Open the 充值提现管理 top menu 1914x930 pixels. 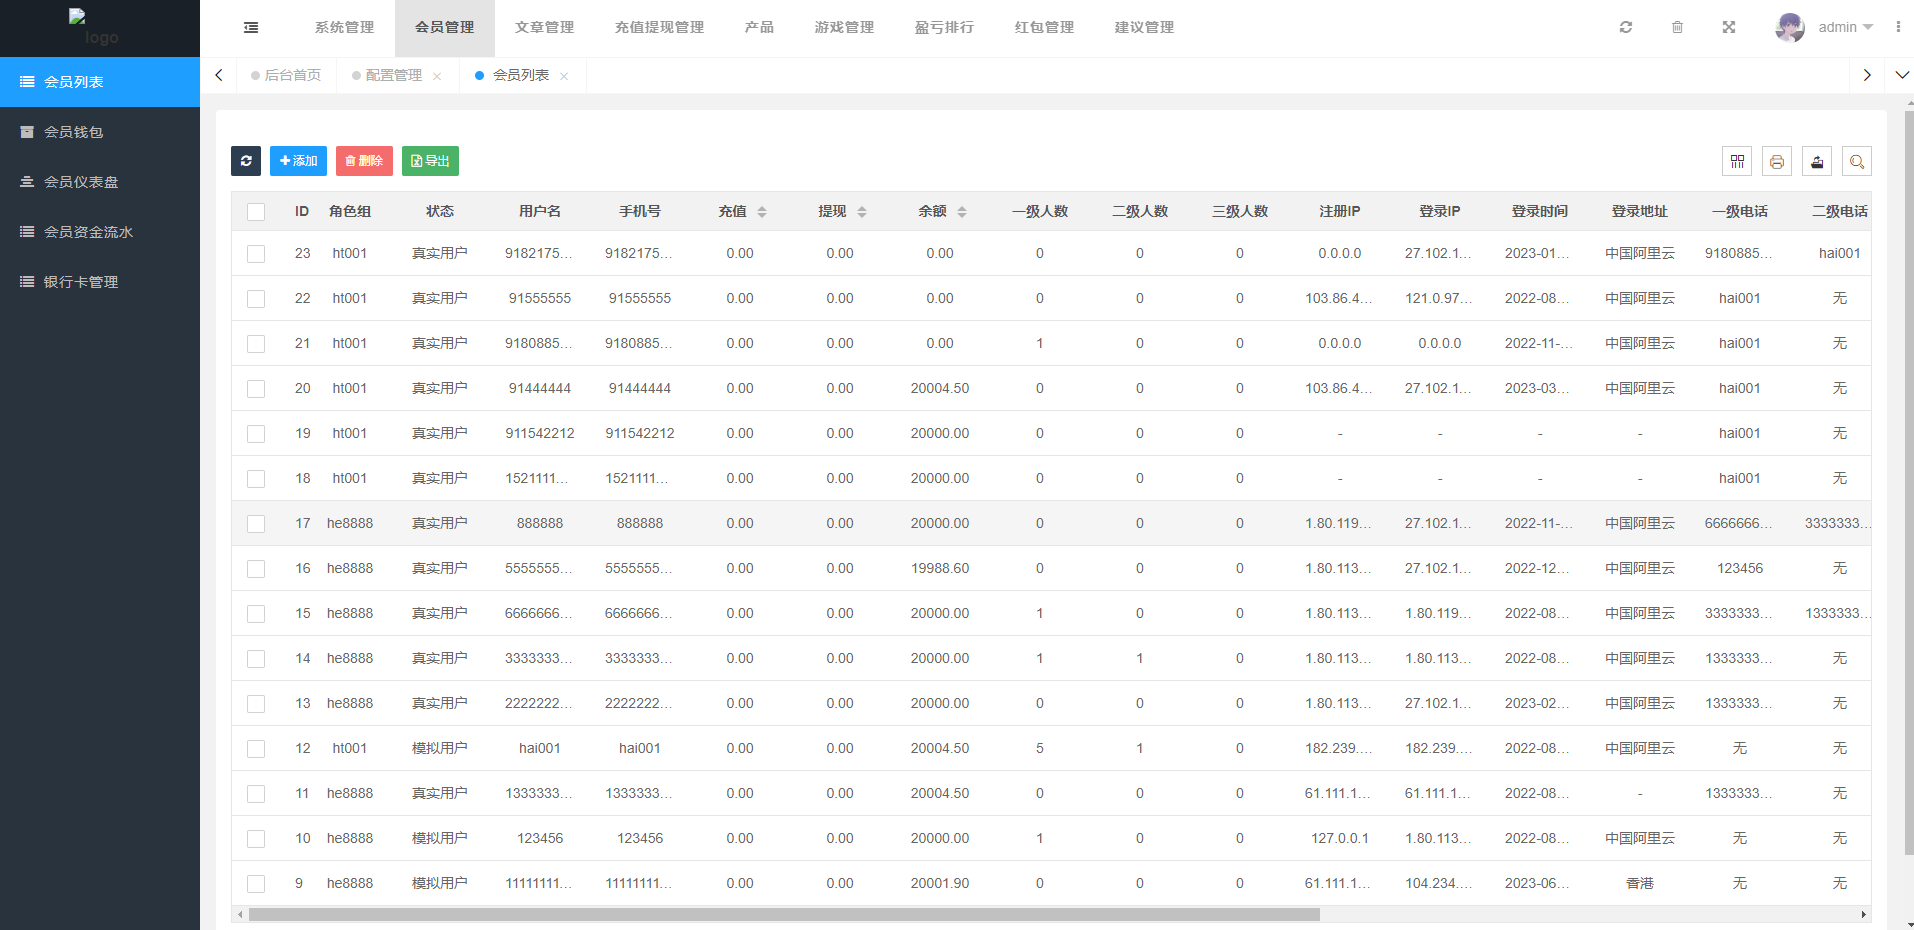(659, 27)
